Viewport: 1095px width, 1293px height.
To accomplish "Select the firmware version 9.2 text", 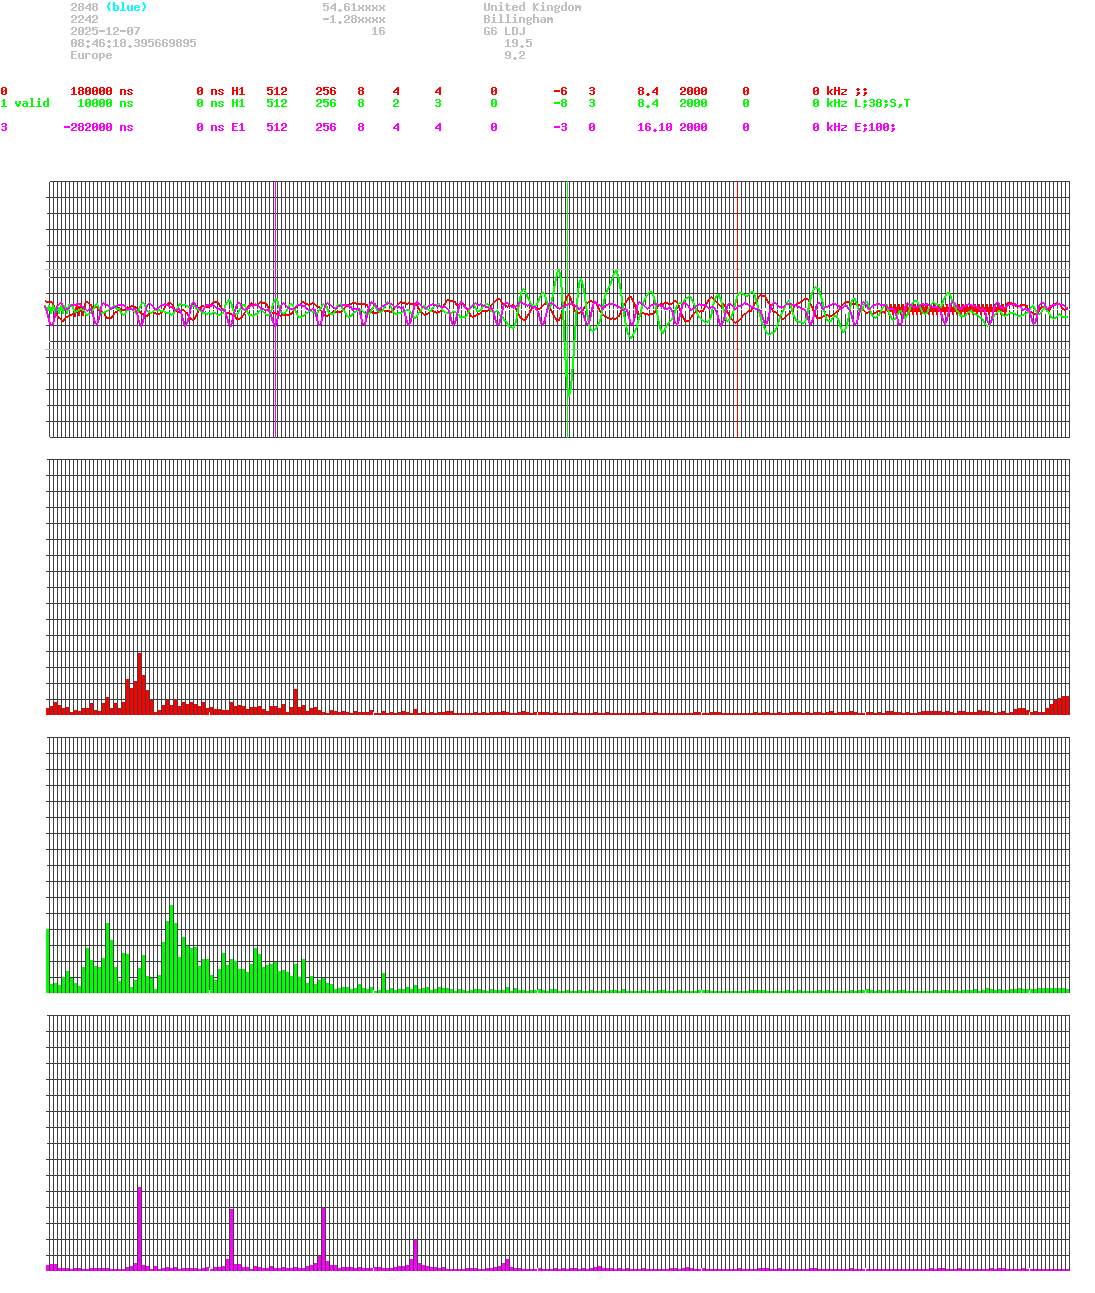I will (x=514, y=55).
